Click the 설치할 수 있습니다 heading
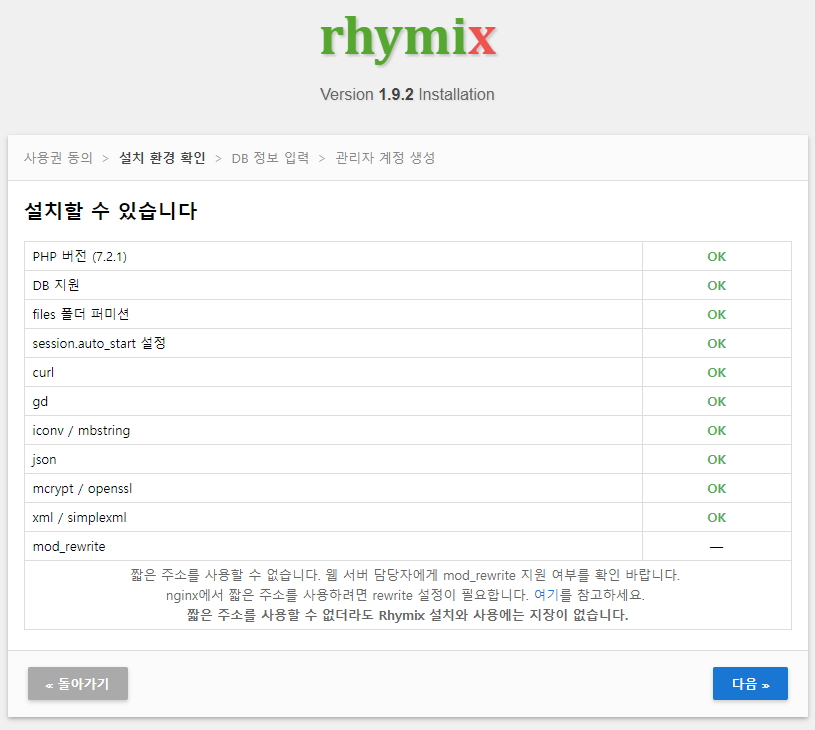This screenshot has height=730, width=815. point(110,212)
